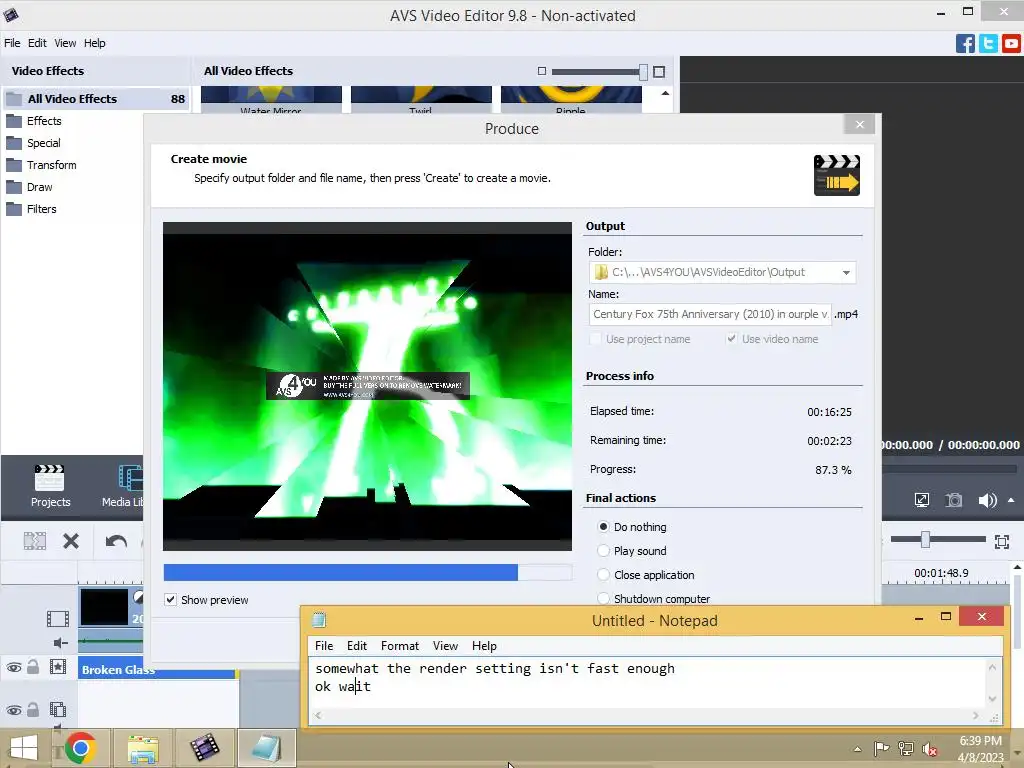Adjust the thumbnail size slider
1024x768 pixels.
point(643,72)
